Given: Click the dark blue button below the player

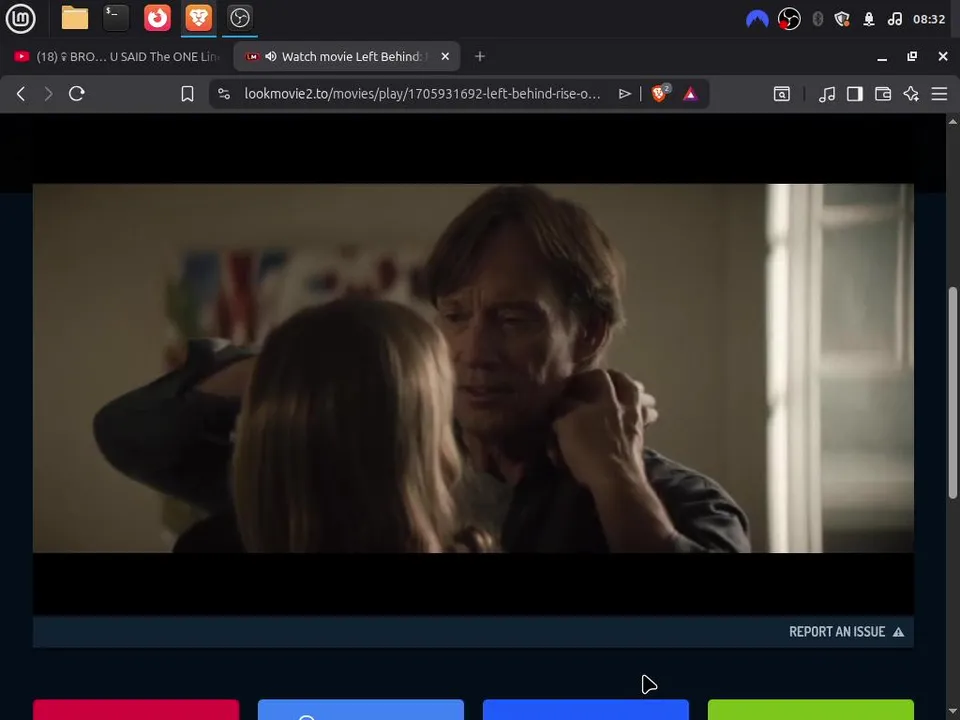Looking at the screenshot, I should (586, 710).
